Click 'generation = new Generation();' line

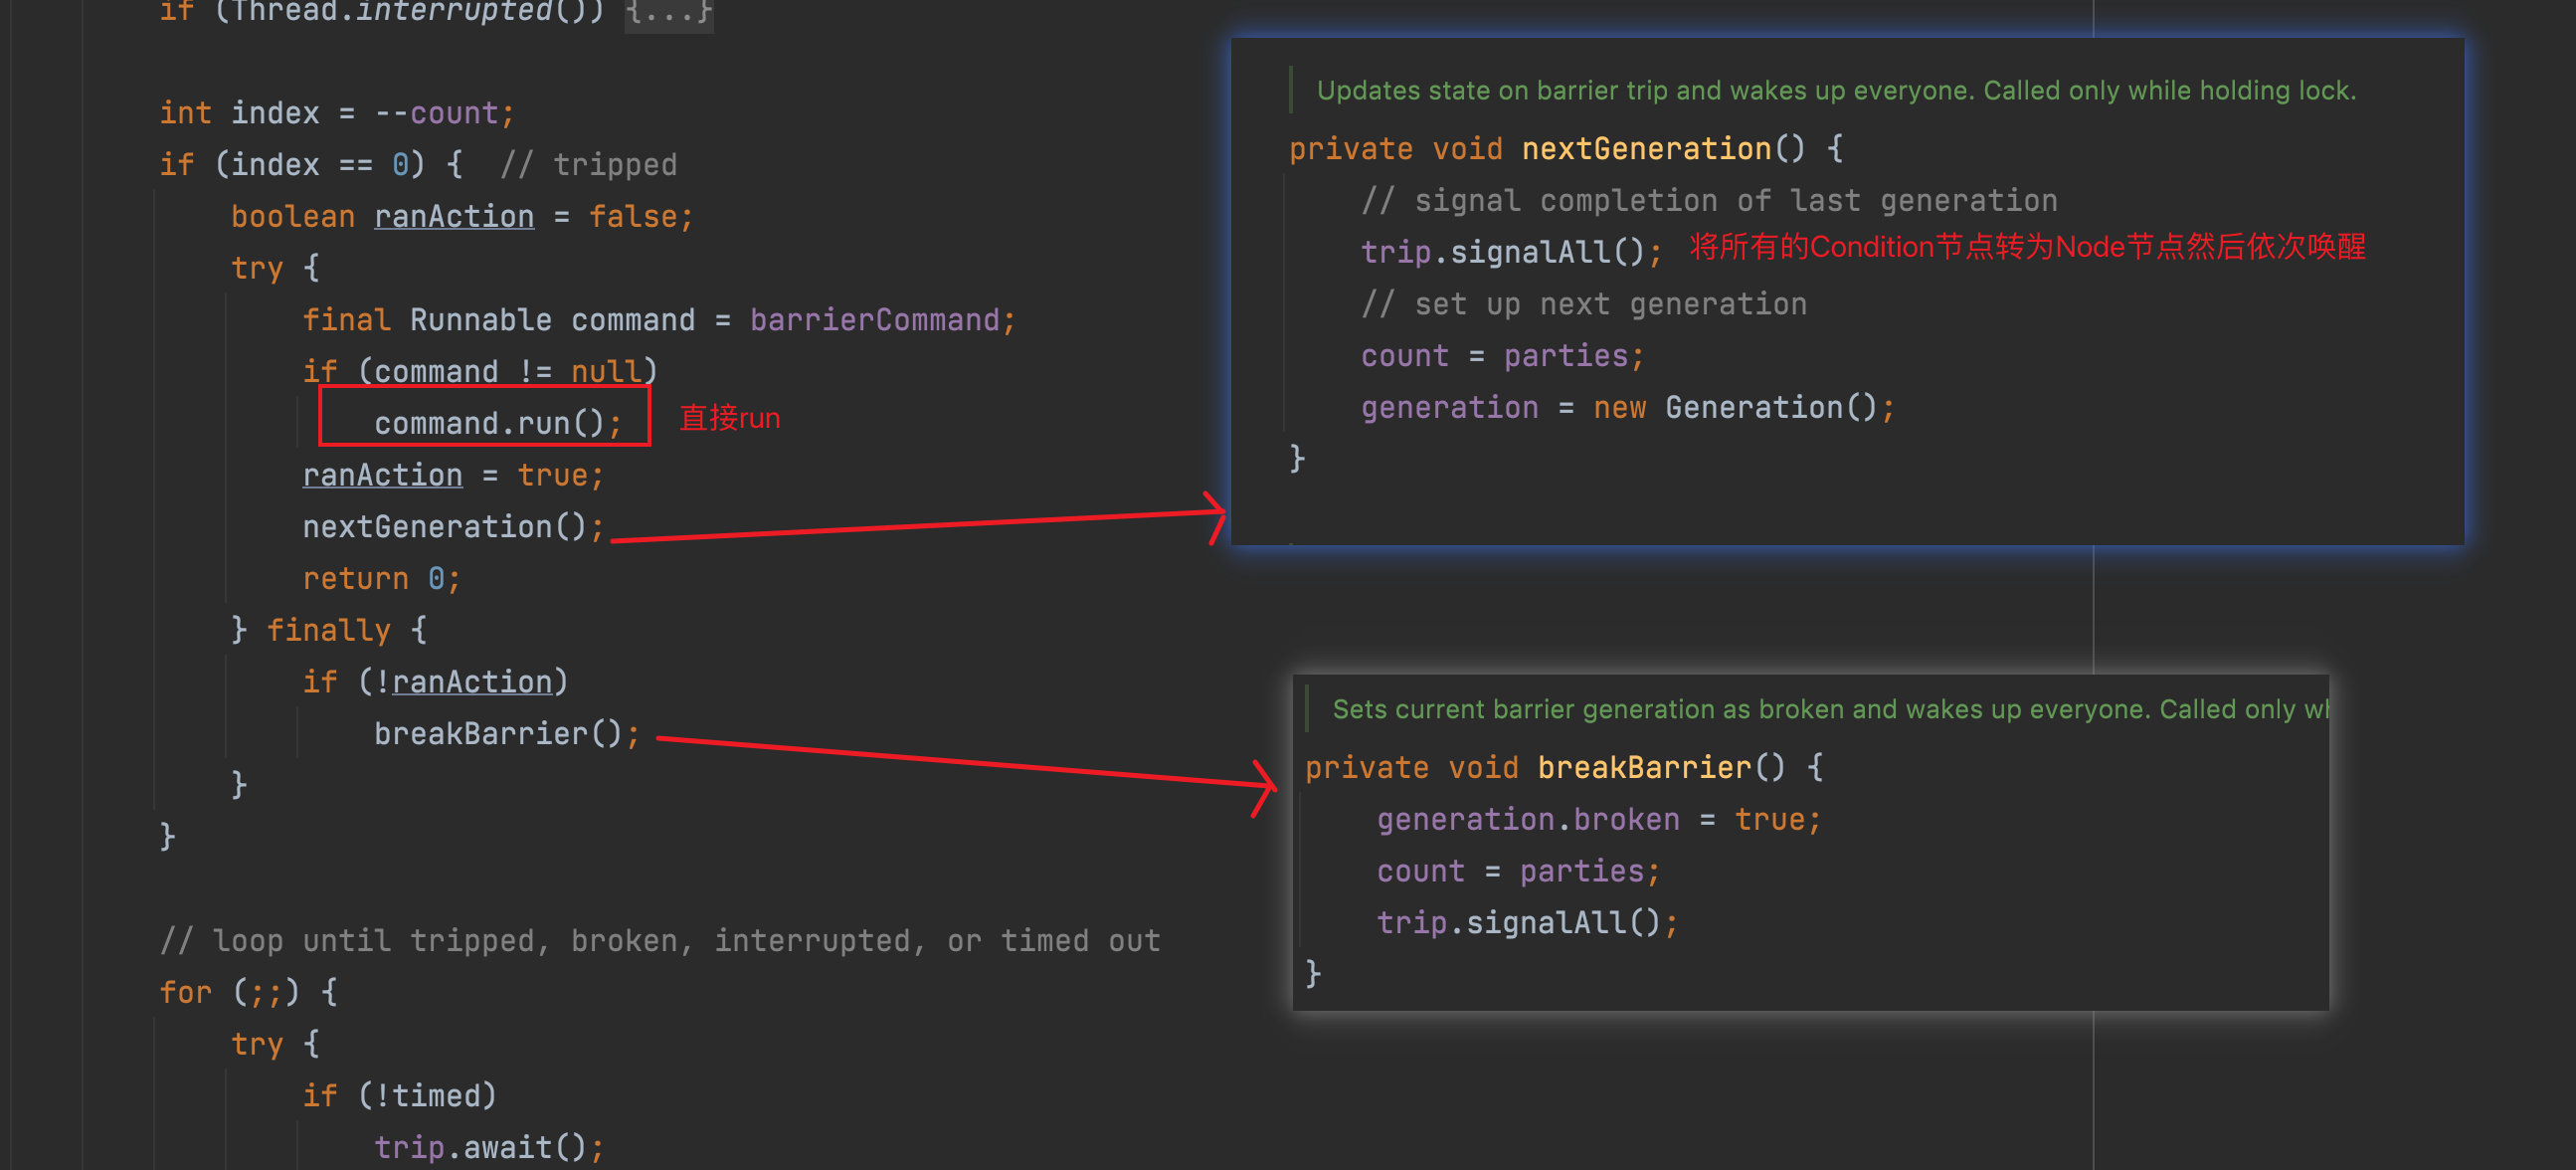[x=1627, y=407]
